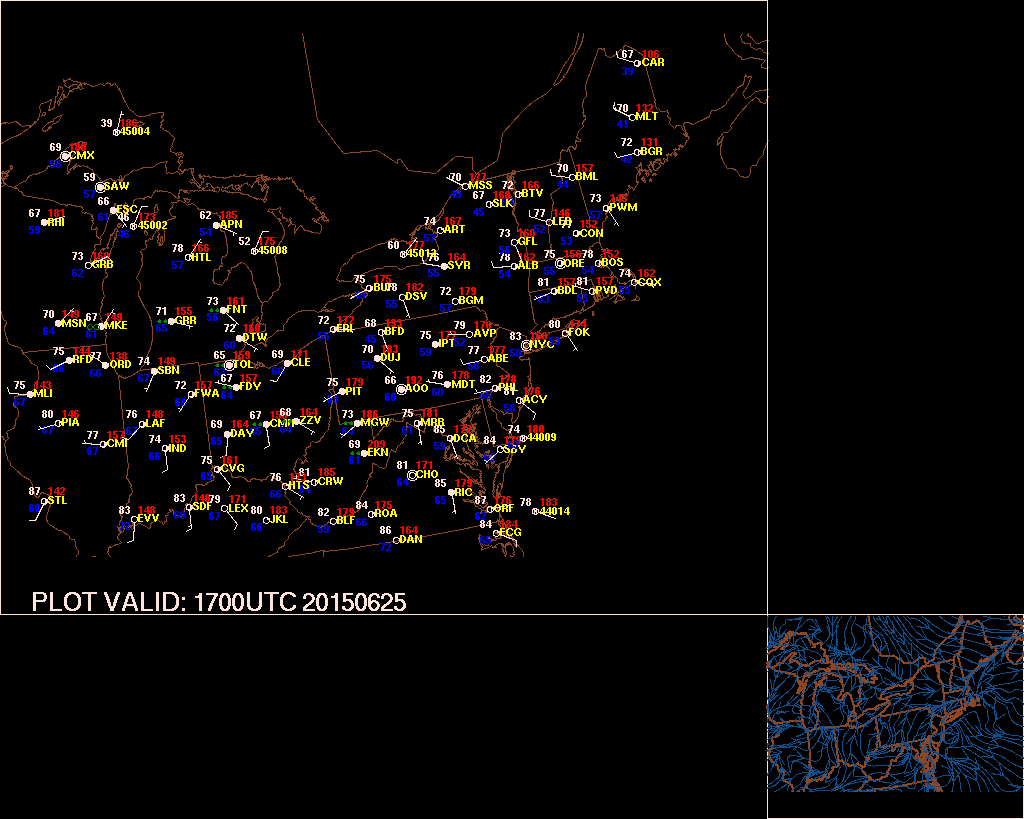Open the streamline map thumbnail
This screenshot has height=819, width=1024.
(895, 703)
